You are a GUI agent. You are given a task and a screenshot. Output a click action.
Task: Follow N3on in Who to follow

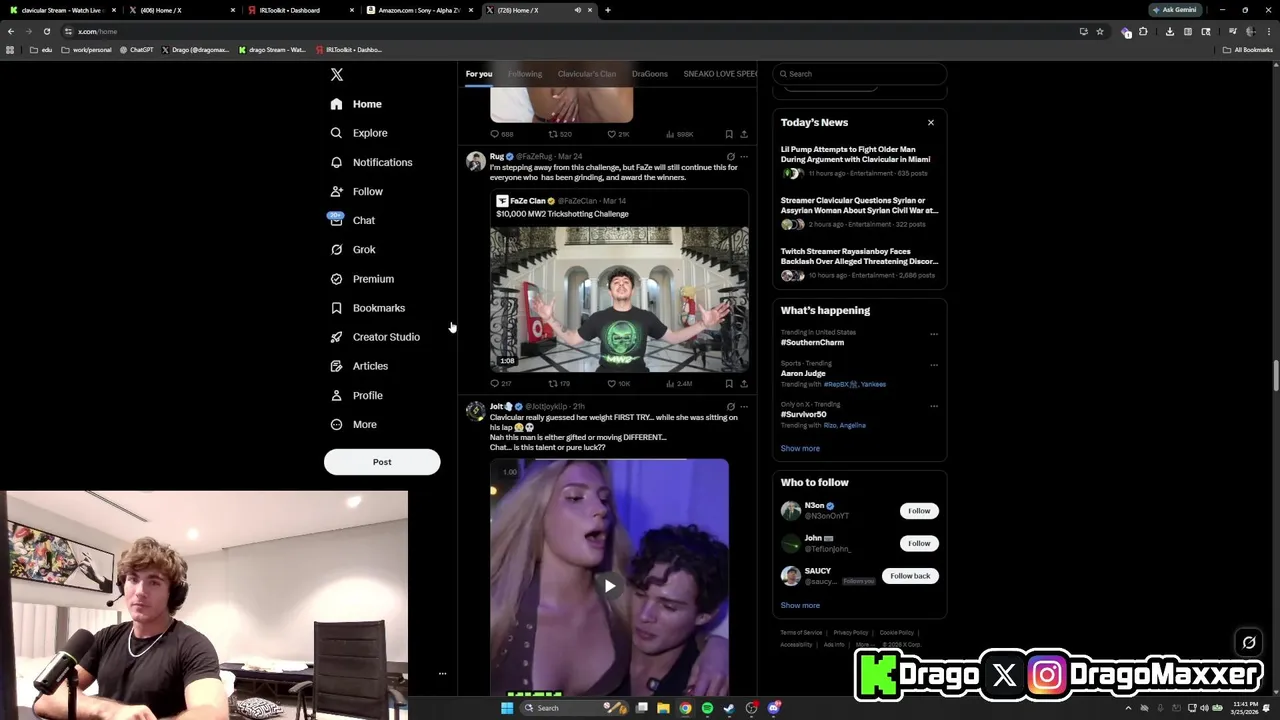pyautogui.click(x=919, y=511)
